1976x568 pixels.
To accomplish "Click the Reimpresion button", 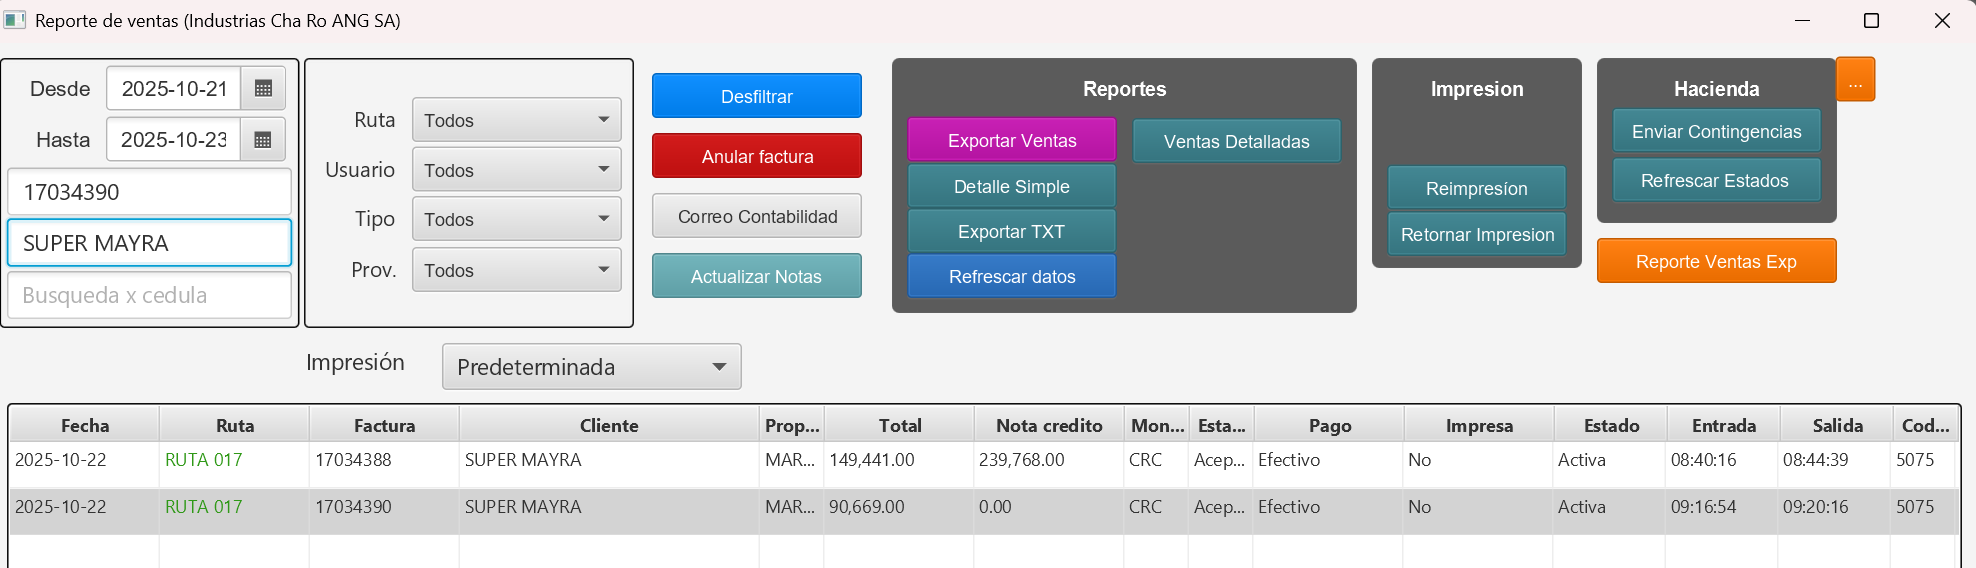I will [1476, 188].
